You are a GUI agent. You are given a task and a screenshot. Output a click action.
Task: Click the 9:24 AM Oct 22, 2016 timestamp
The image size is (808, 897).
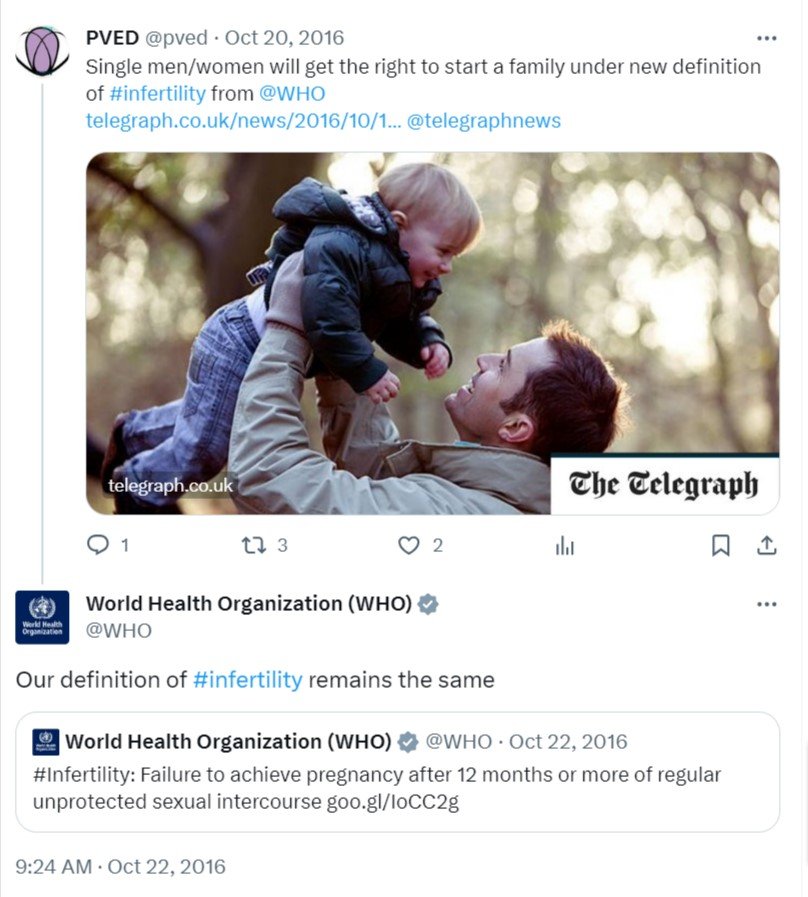pos(120,866)
